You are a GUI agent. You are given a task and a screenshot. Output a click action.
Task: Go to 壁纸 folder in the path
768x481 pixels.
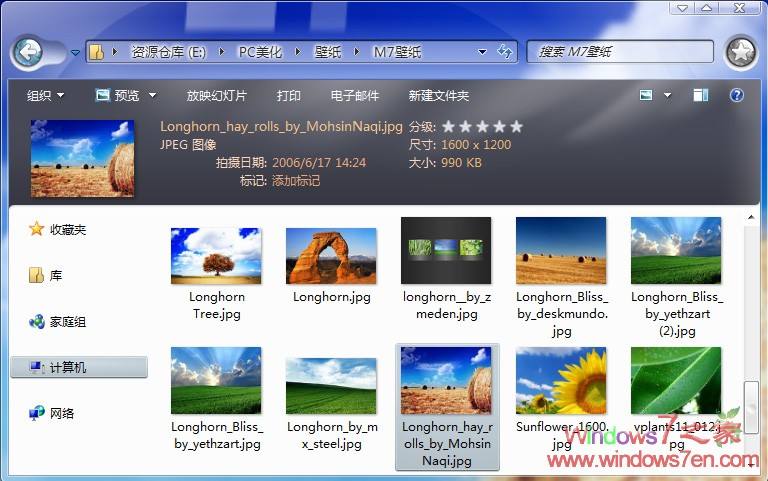click(x=328, y=52)
